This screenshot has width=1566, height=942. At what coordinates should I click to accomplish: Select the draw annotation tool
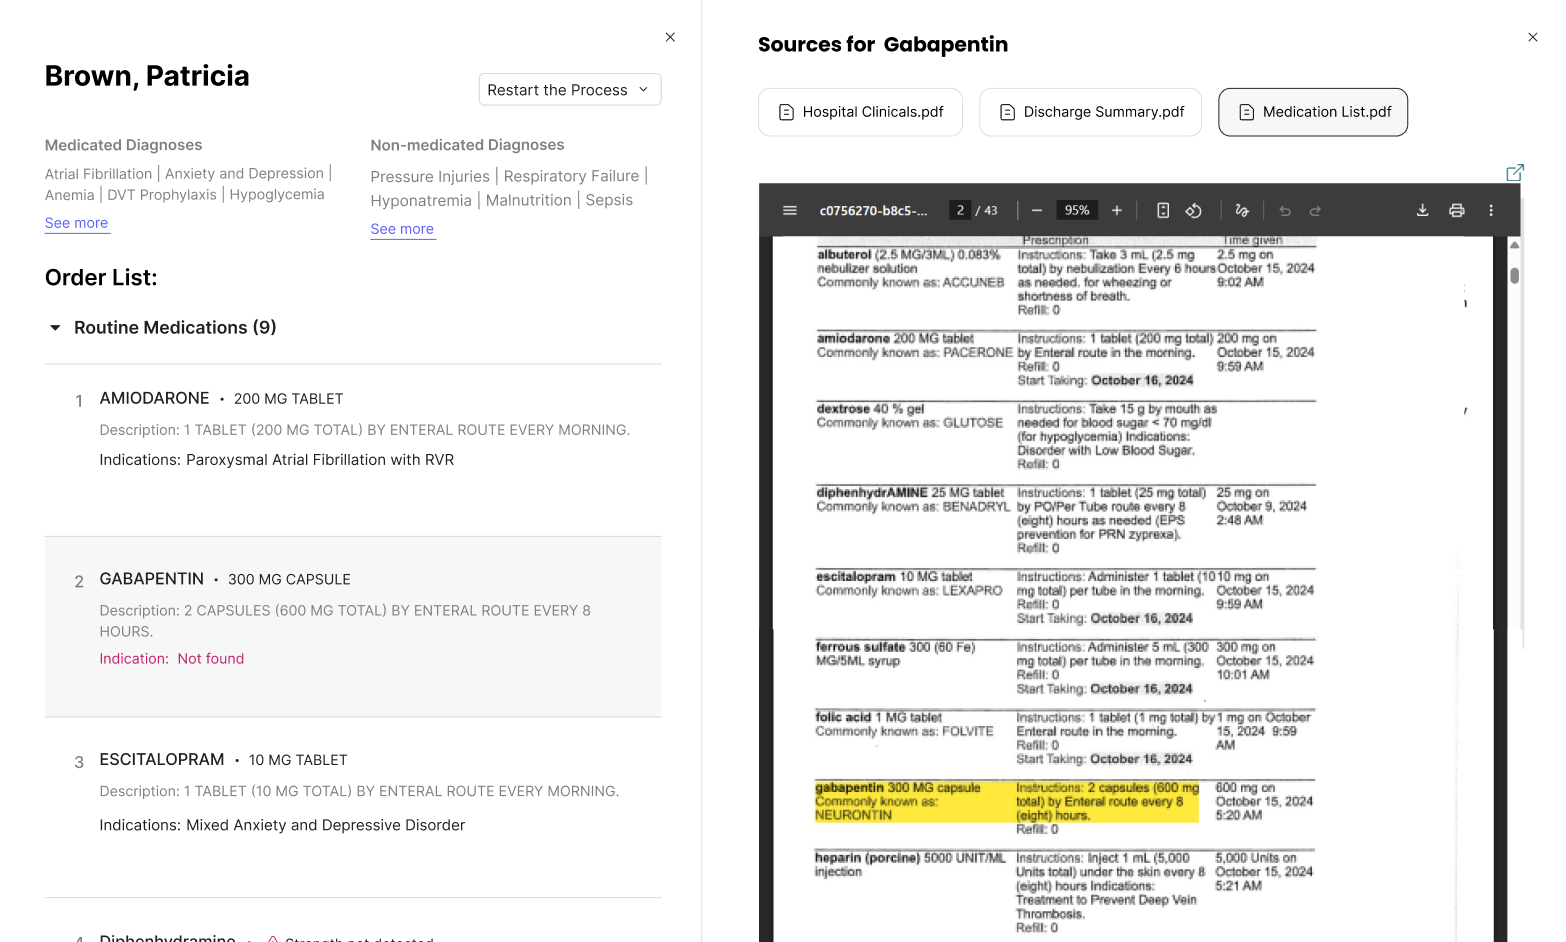1242,211
